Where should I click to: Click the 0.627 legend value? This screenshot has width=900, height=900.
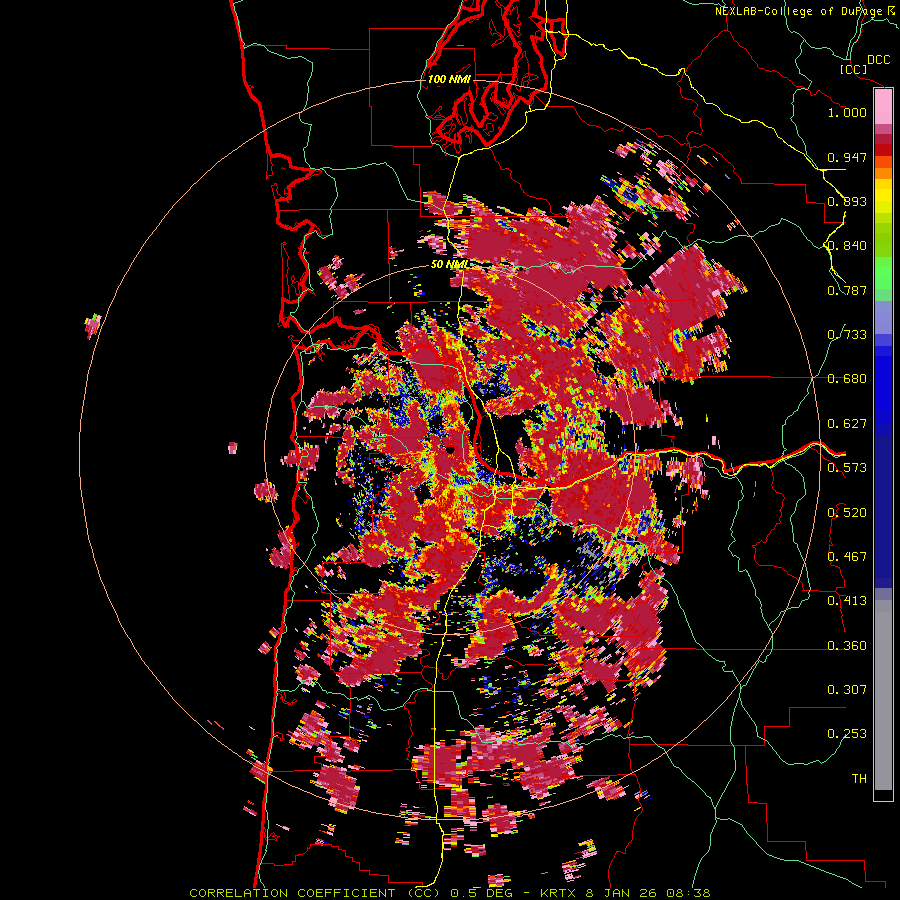(847, 424)
